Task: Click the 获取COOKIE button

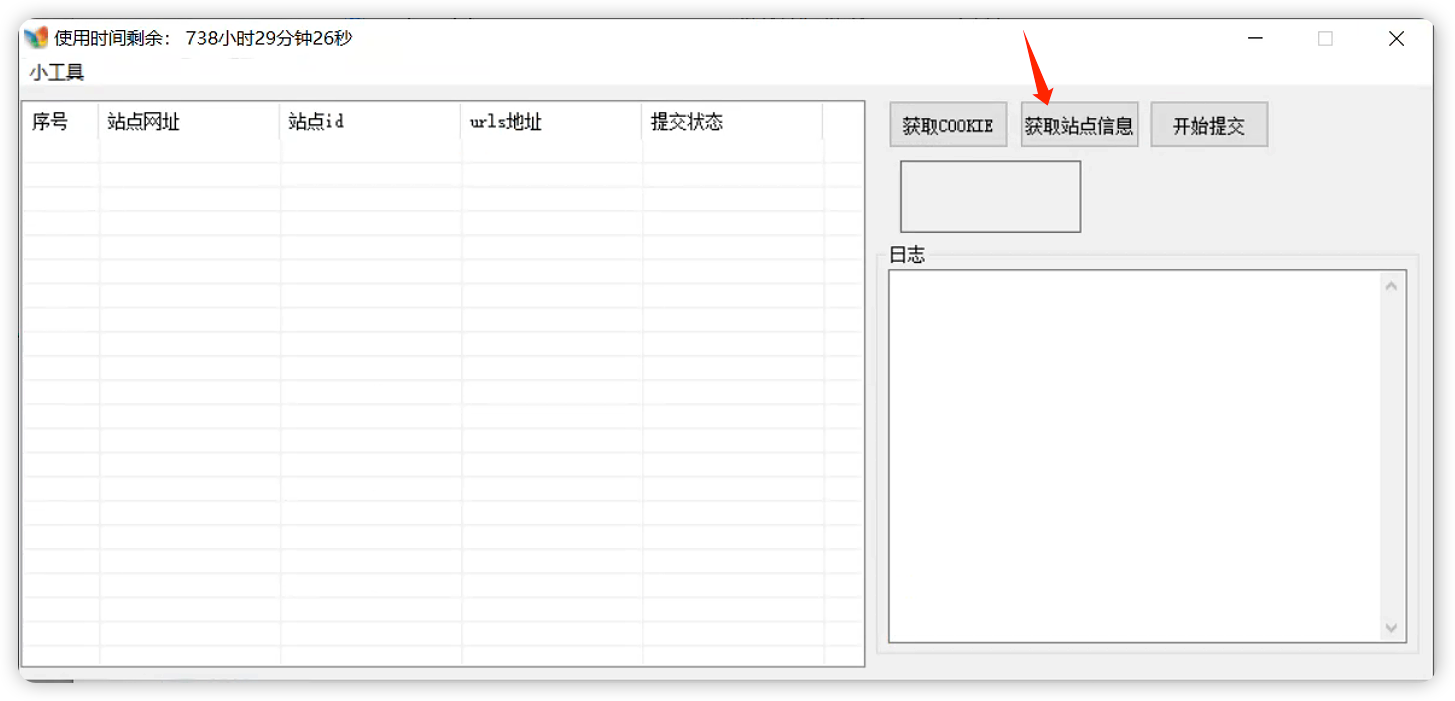Action: [x=948, y=125]
